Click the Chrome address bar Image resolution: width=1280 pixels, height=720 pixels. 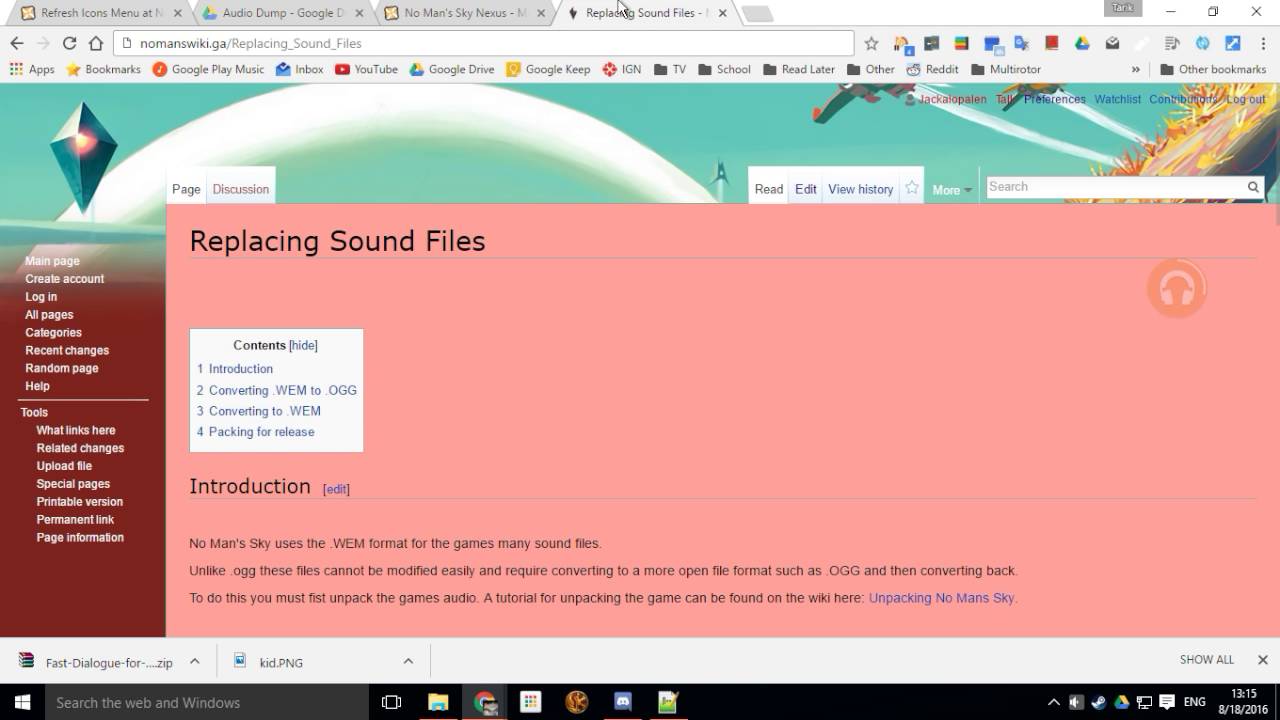484,43
